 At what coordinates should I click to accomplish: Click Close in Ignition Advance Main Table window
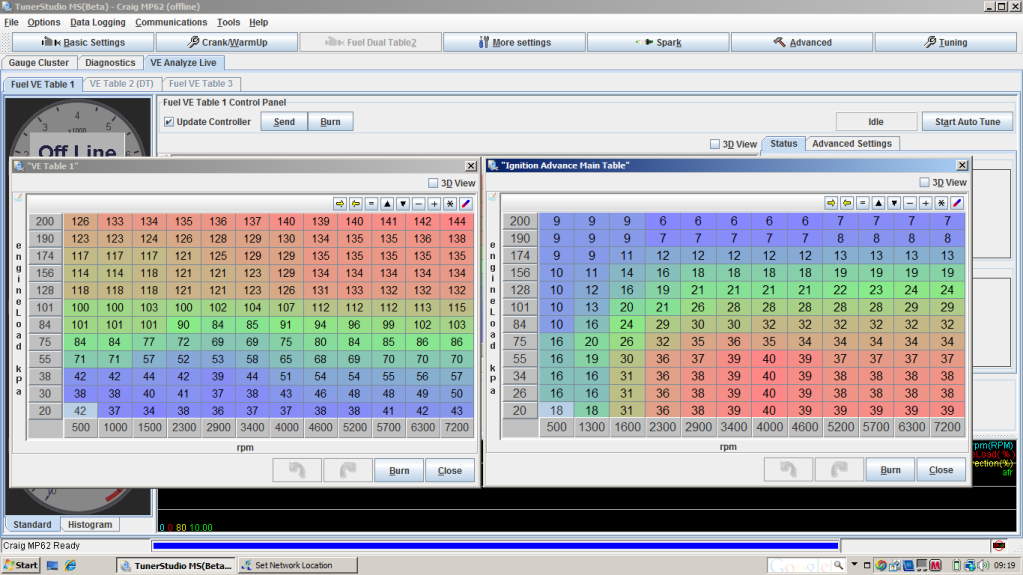[941, 469]
